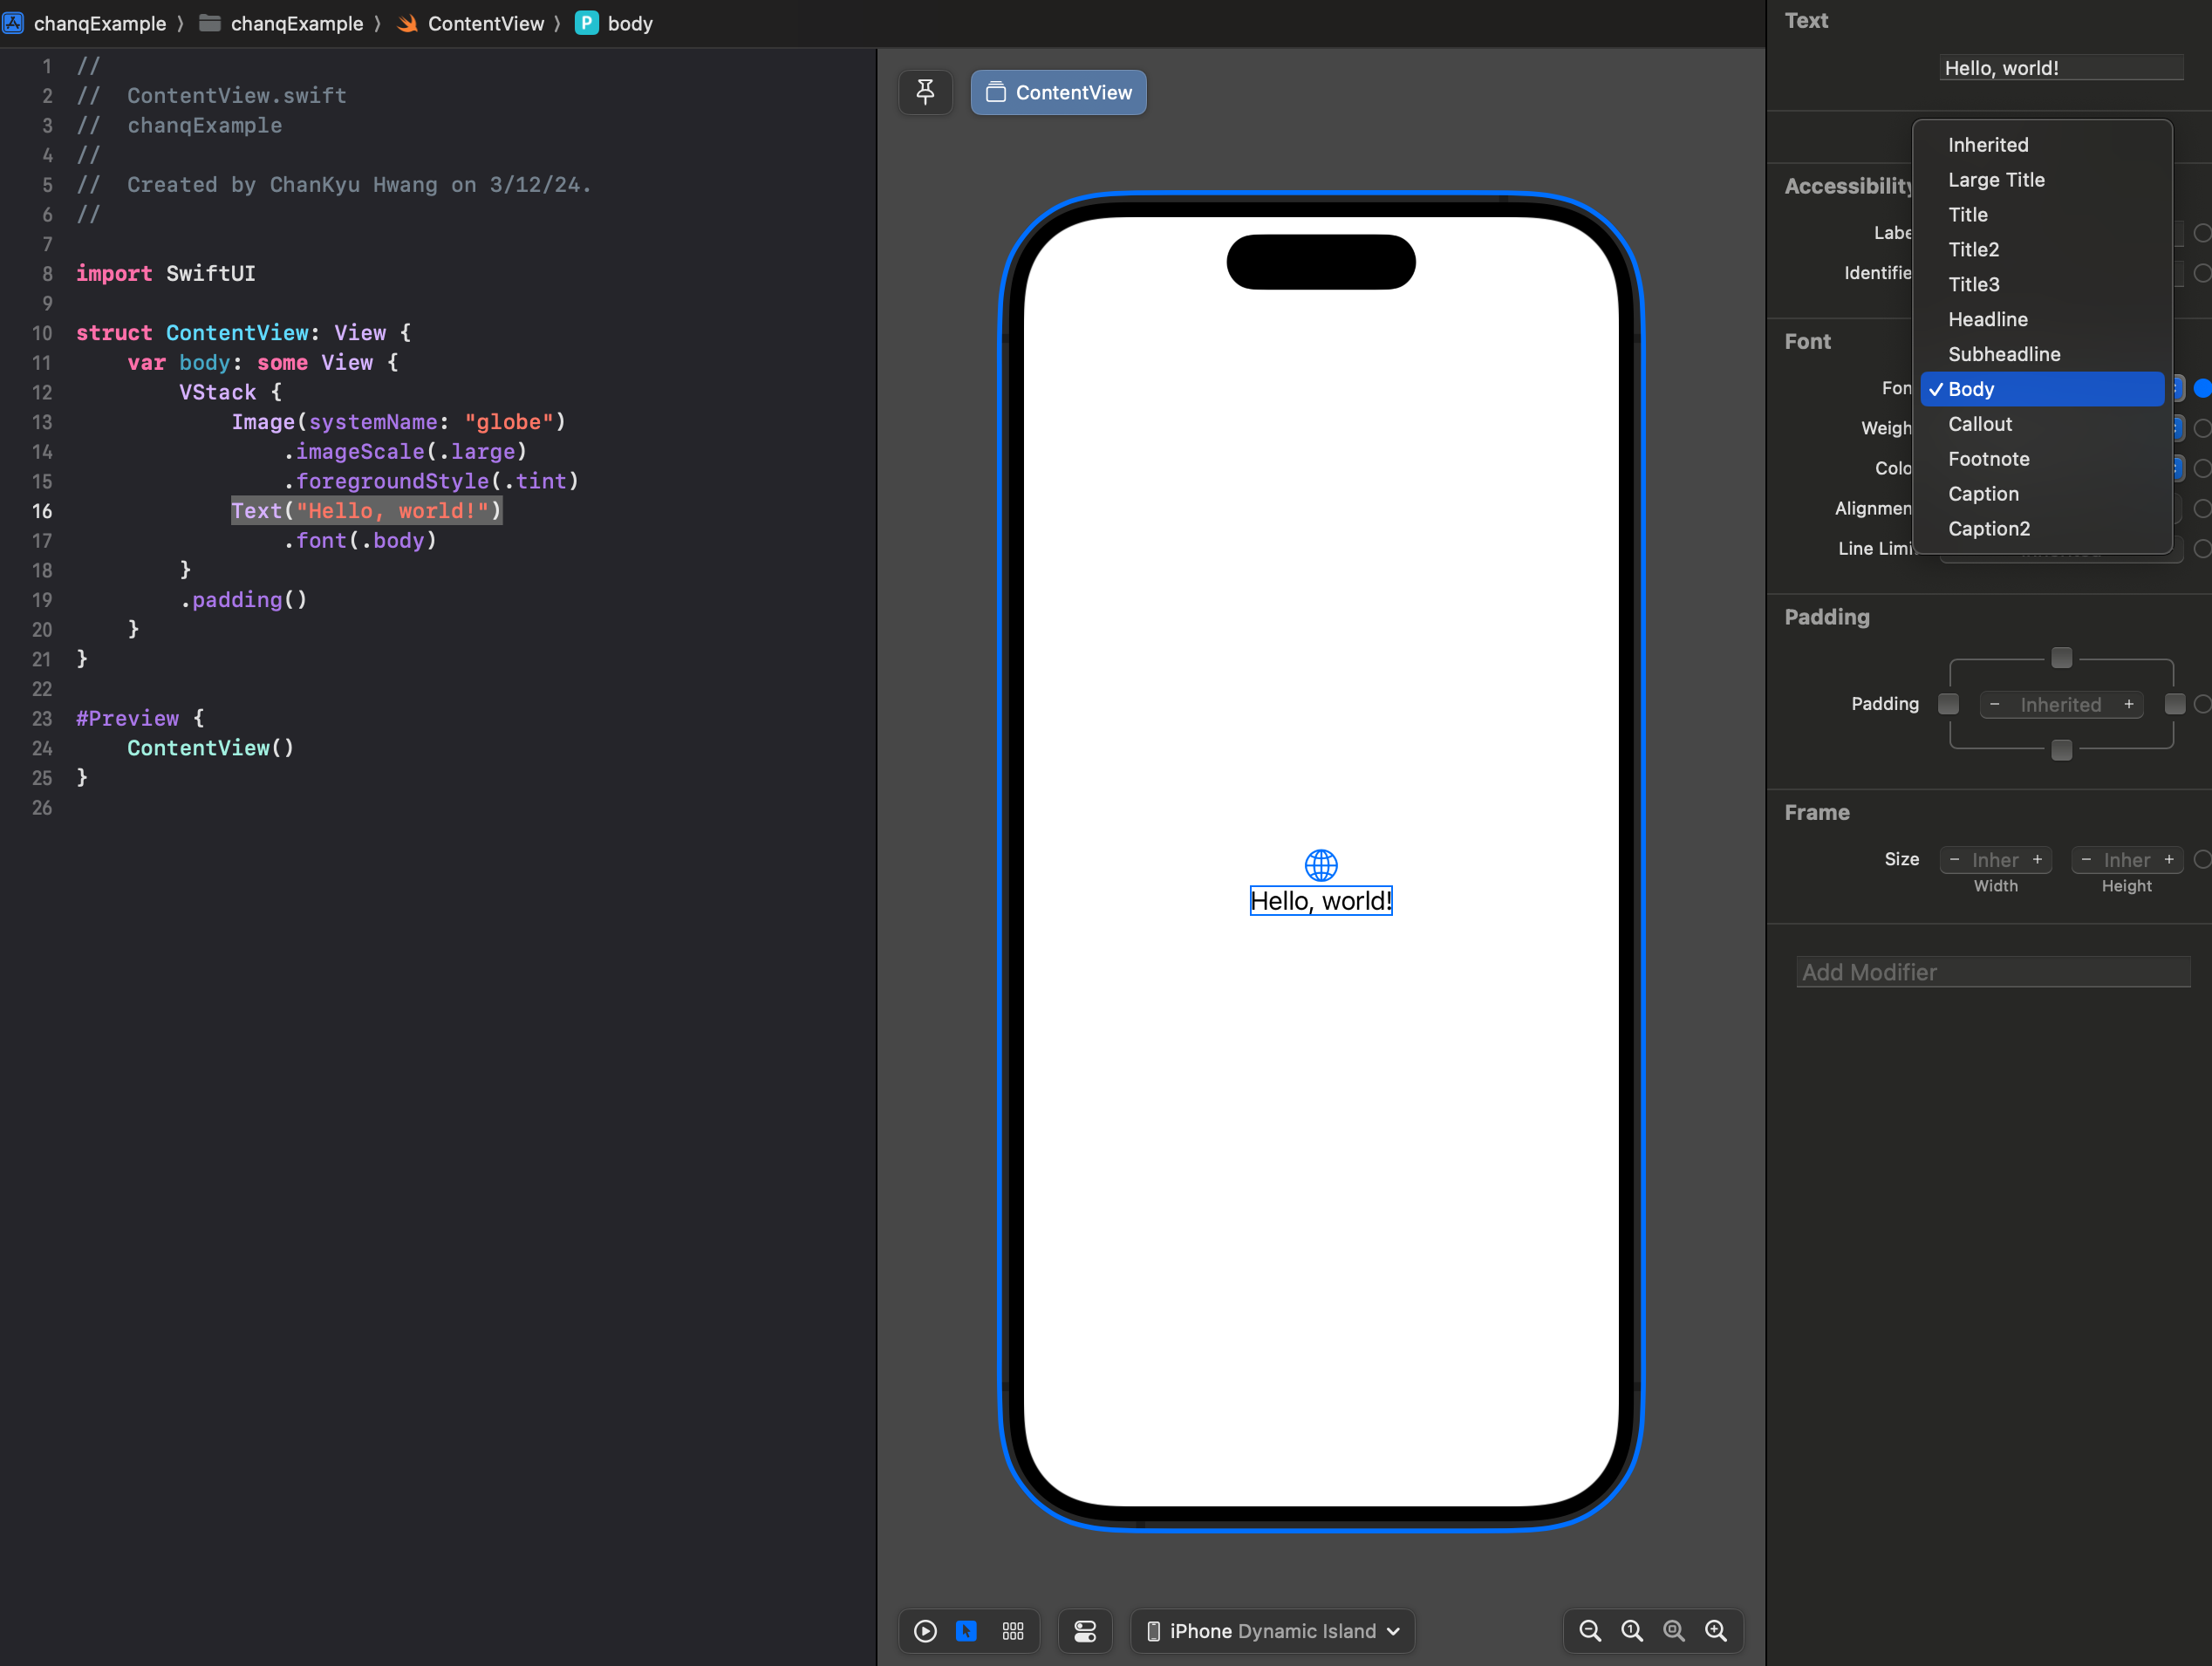Zoom in on the preview canvas
Image resolution: width=2212 pixels, height=1666 pixels.
(1716, 1631)
